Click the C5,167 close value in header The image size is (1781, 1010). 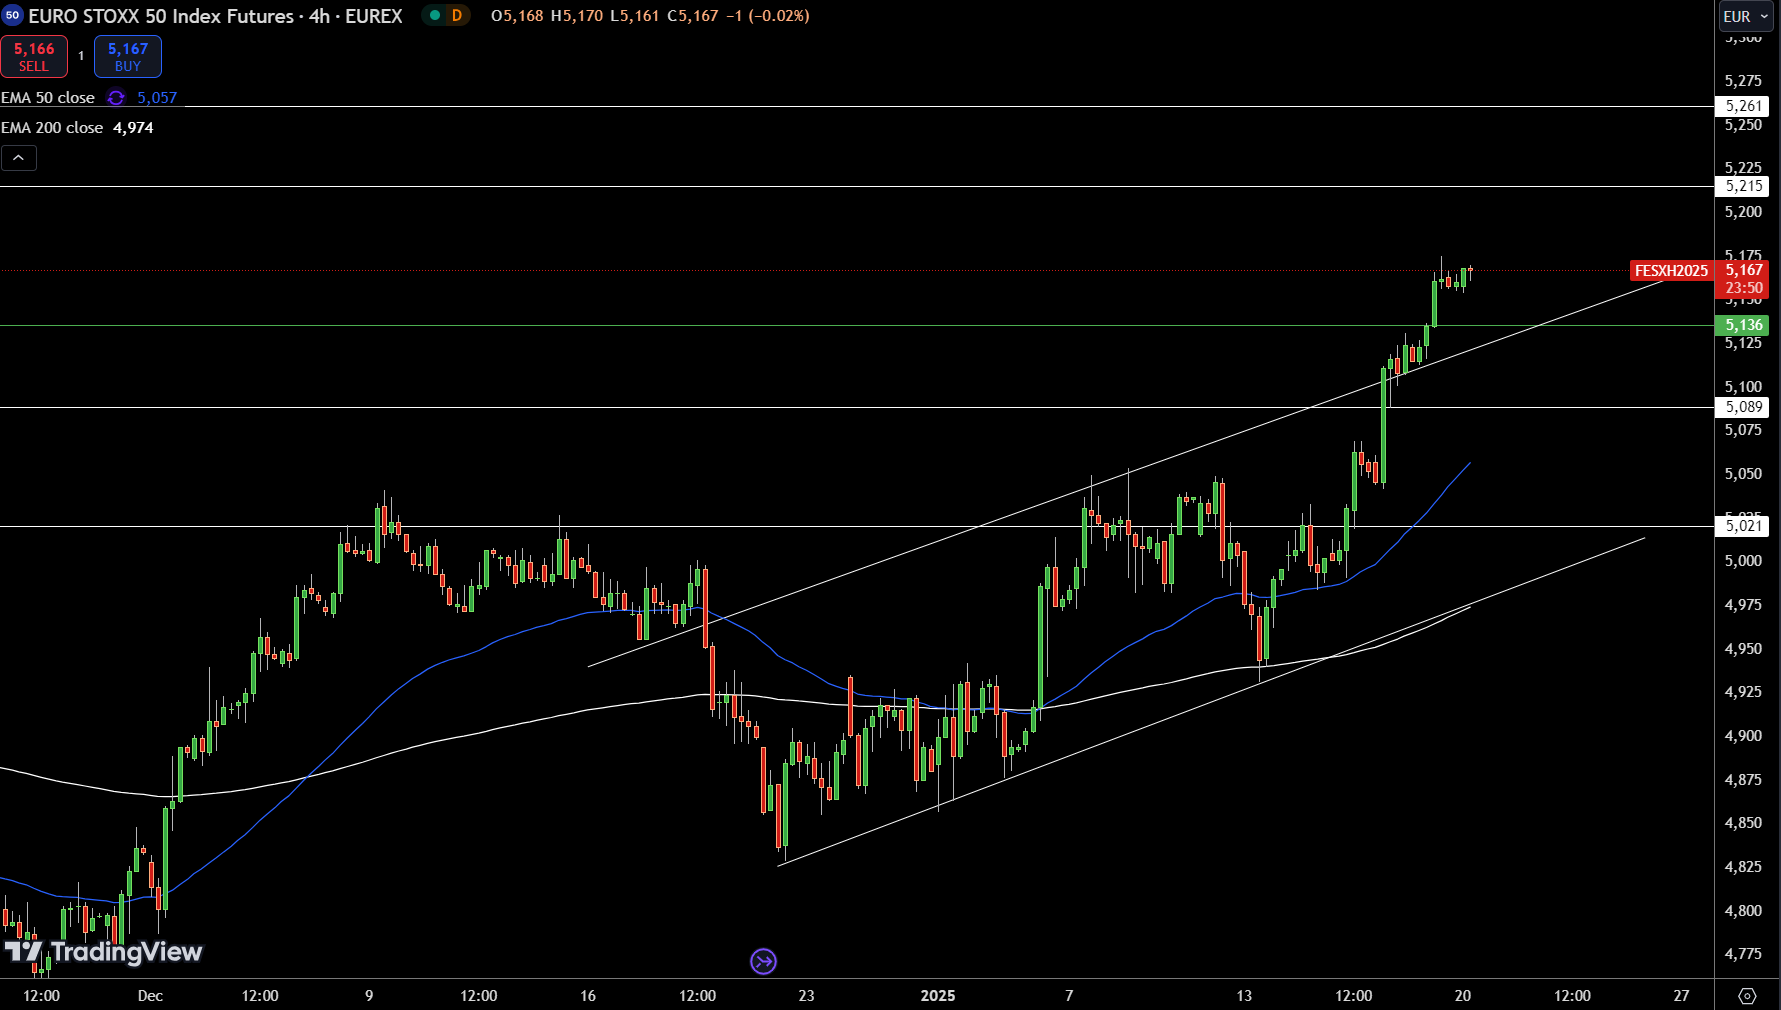693,16
